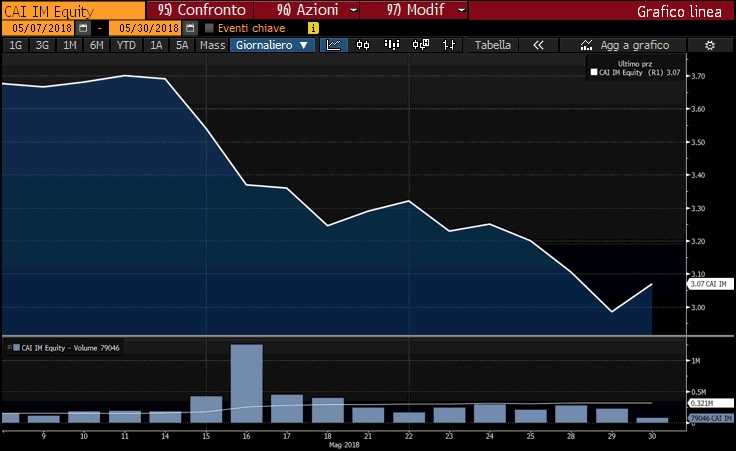Open the 95) Confronto menu
Viewport: 736px width, 451px height.
(x=201, y=10)
